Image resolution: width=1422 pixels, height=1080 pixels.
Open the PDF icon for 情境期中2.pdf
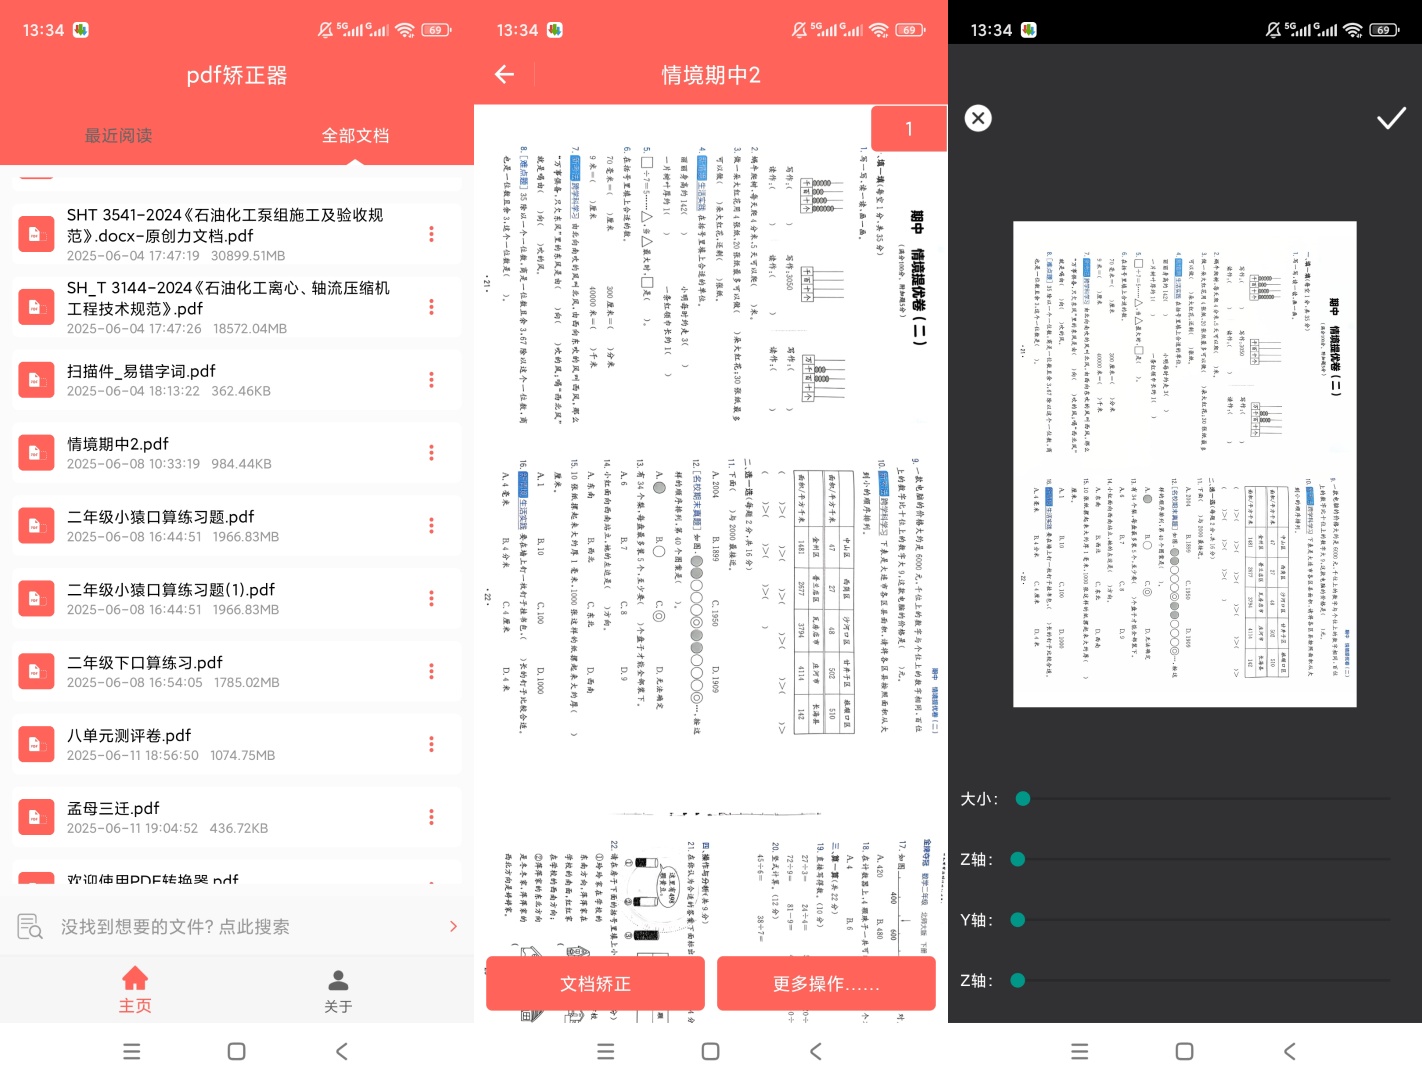click(x=36, y=453)
